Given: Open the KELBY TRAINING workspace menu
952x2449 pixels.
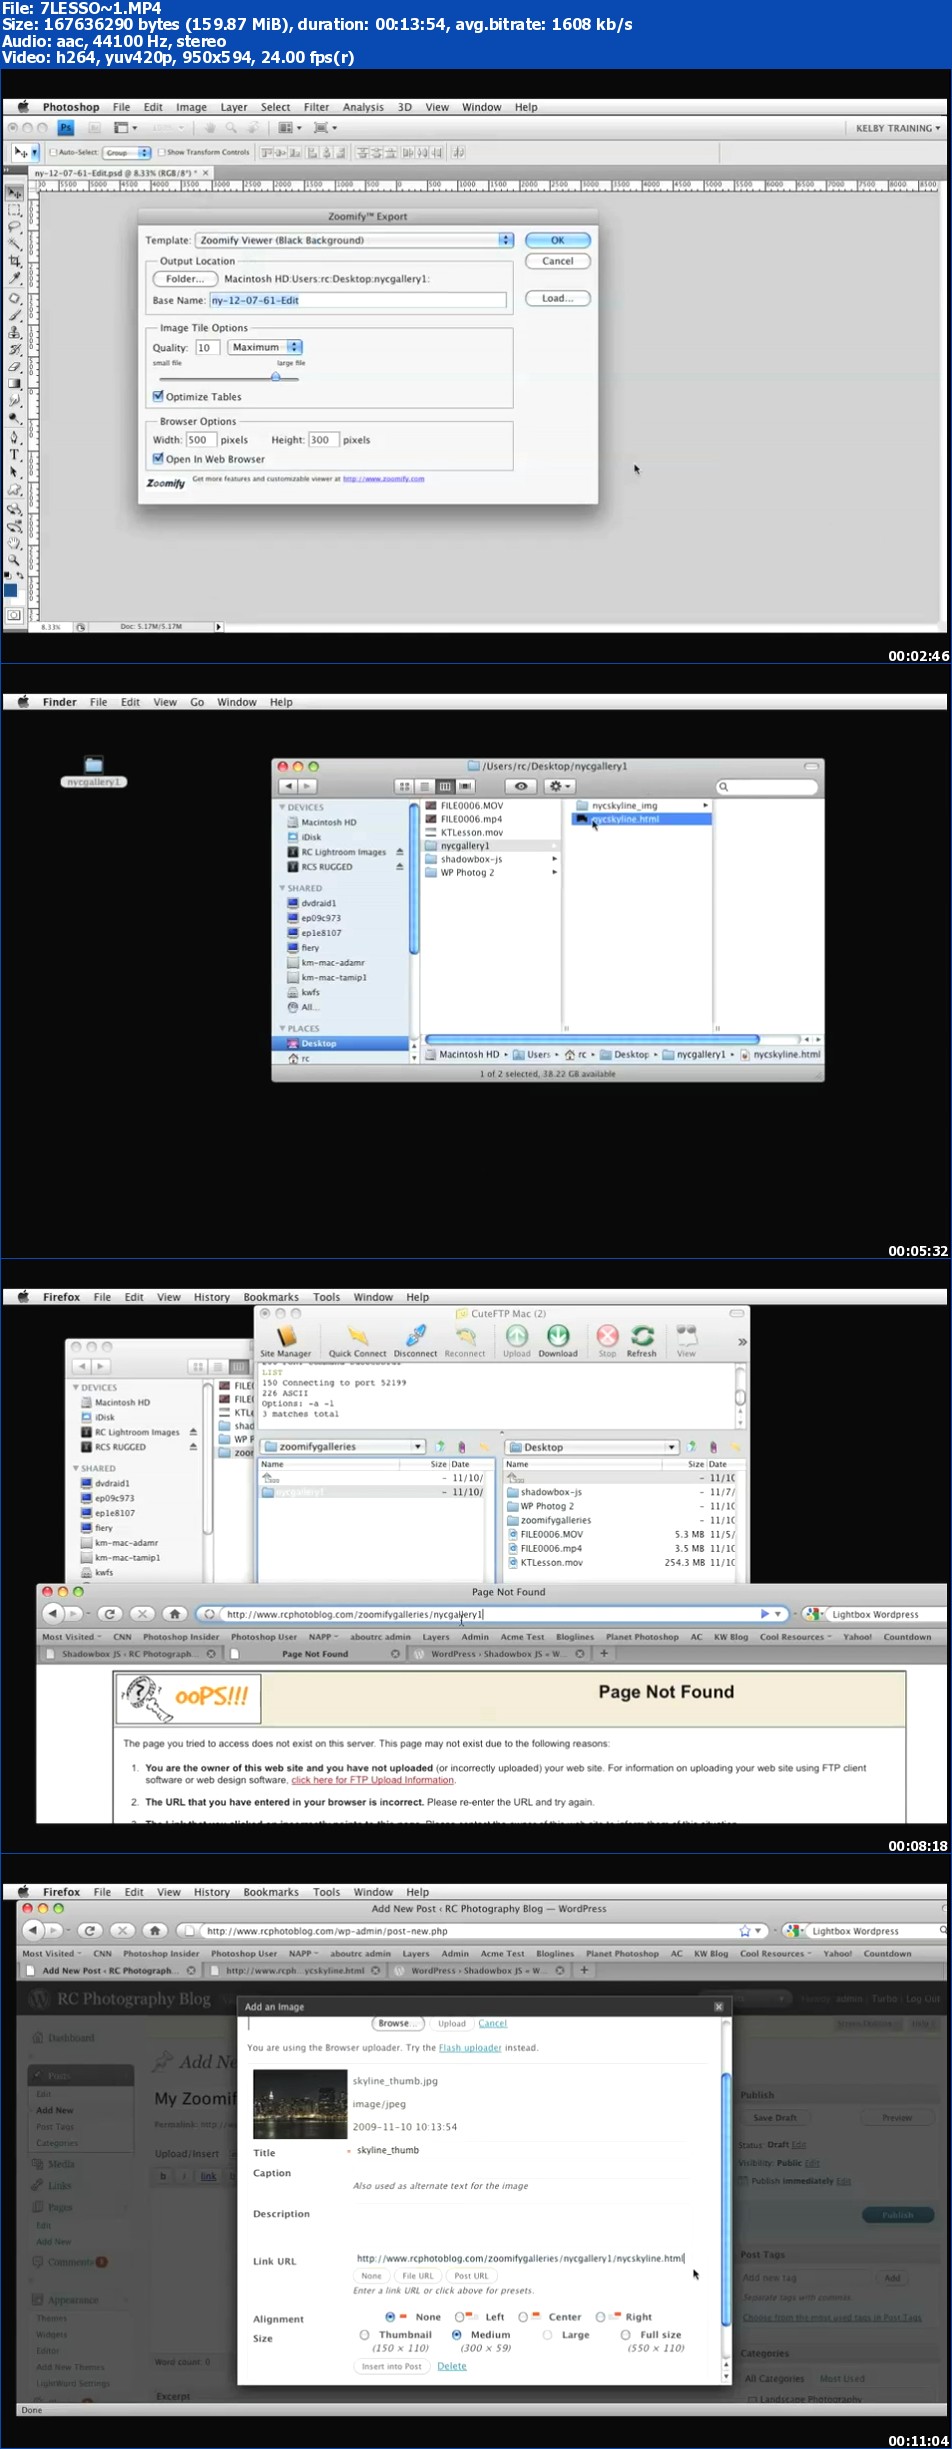Looking at the screenshot, I should click(x=897, y=128).
